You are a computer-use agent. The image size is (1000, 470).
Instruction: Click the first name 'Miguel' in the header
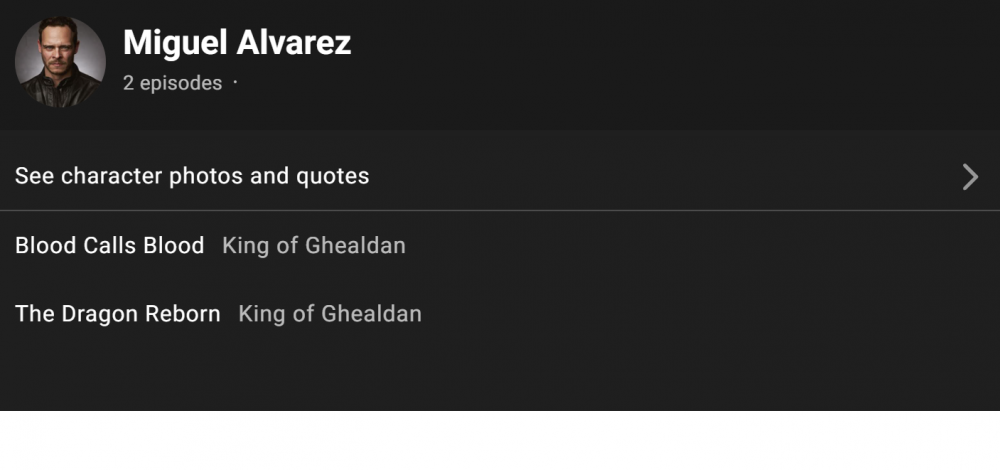(x=174, y=43)
